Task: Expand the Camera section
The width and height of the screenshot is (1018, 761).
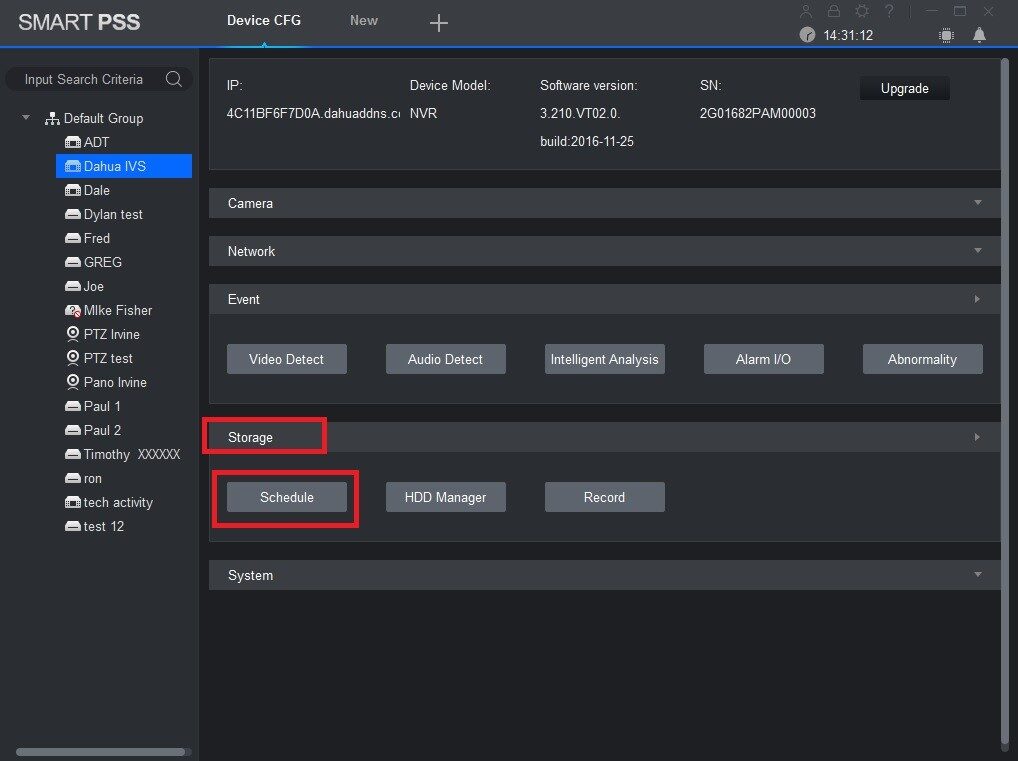Action: (x=977, y=203)
